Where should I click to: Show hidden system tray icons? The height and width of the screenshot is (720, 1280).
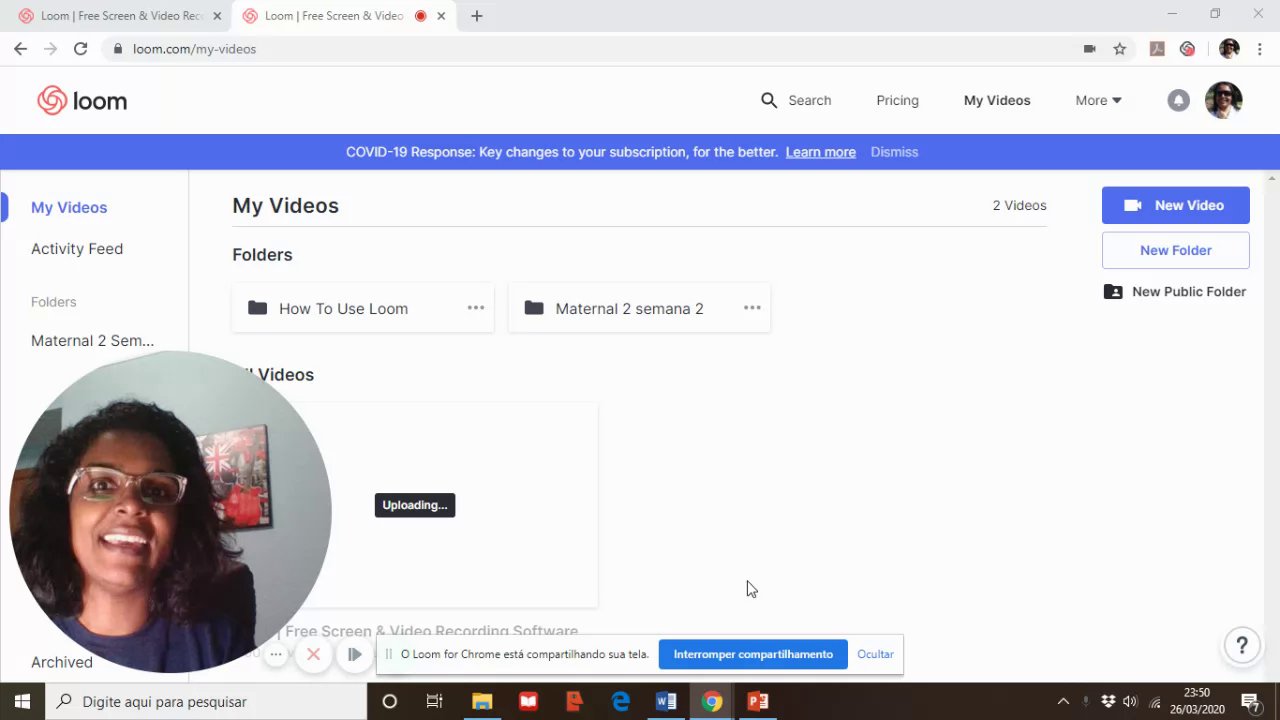1063,701
